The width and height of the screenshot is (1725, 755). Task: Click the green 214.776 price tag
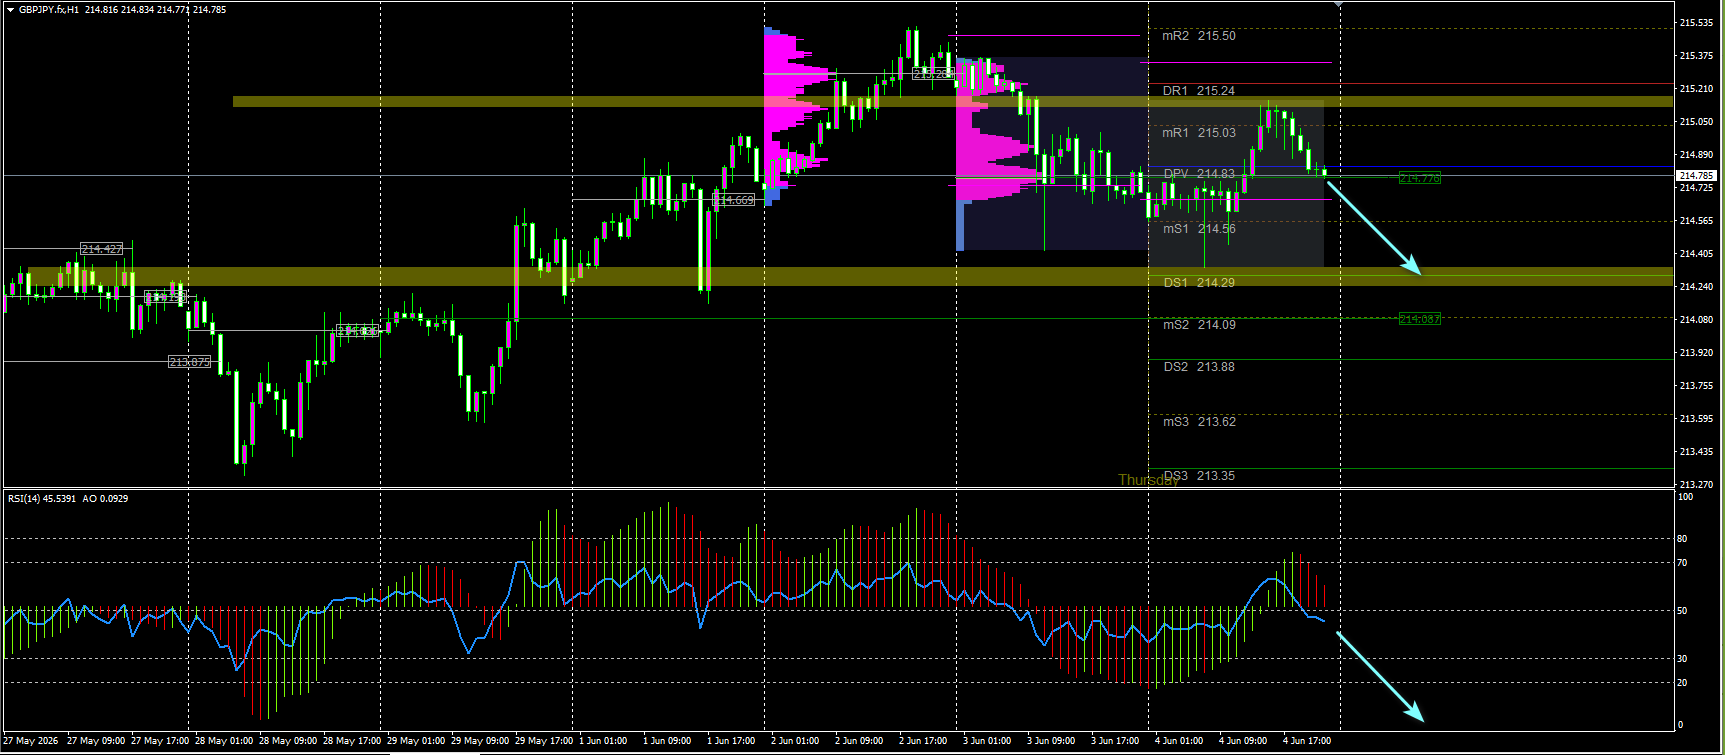(1420, 178)
